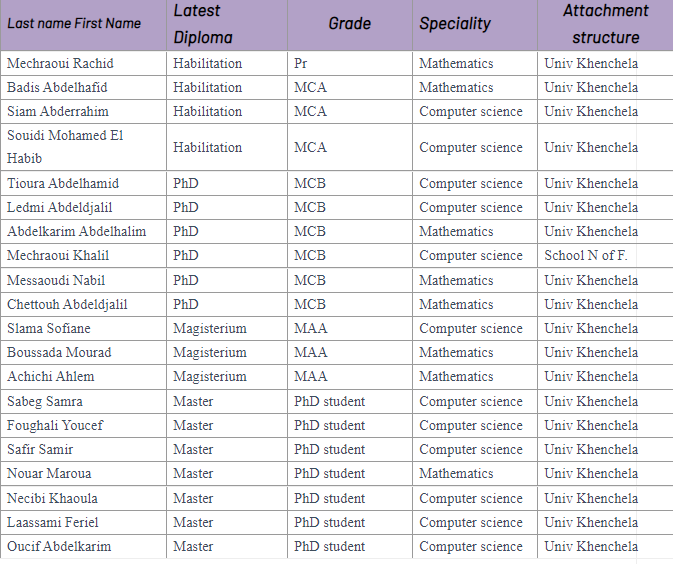Select the name cell 'Mechraoui Rachid'
This screenshot has height=564, width=677.
60,63
